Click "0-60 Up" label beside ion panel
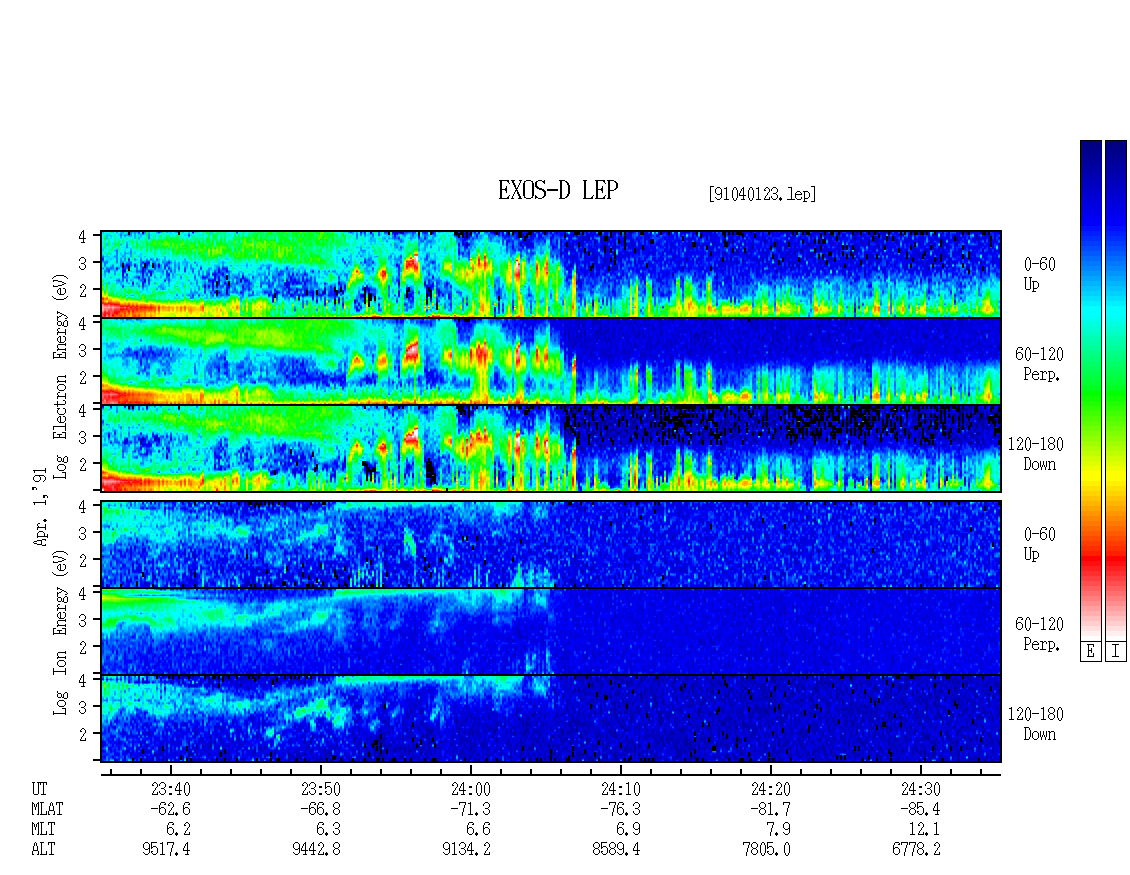This screenshot has height=875, width=1130. [x=1039, y=543]
